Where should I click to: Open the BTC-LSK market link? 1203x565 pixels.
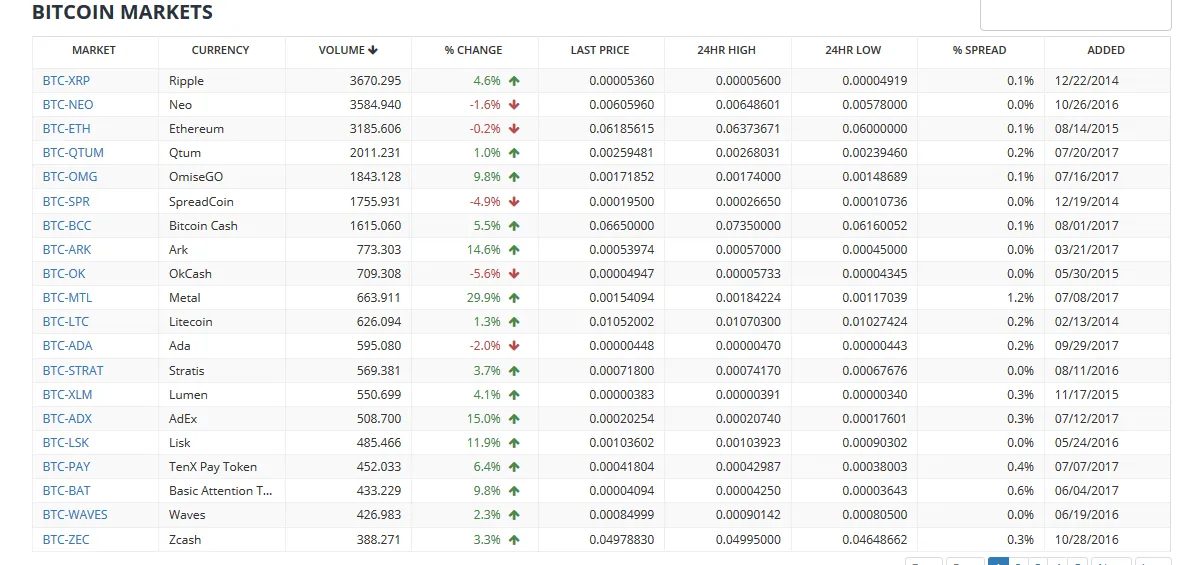pos(66,443)
